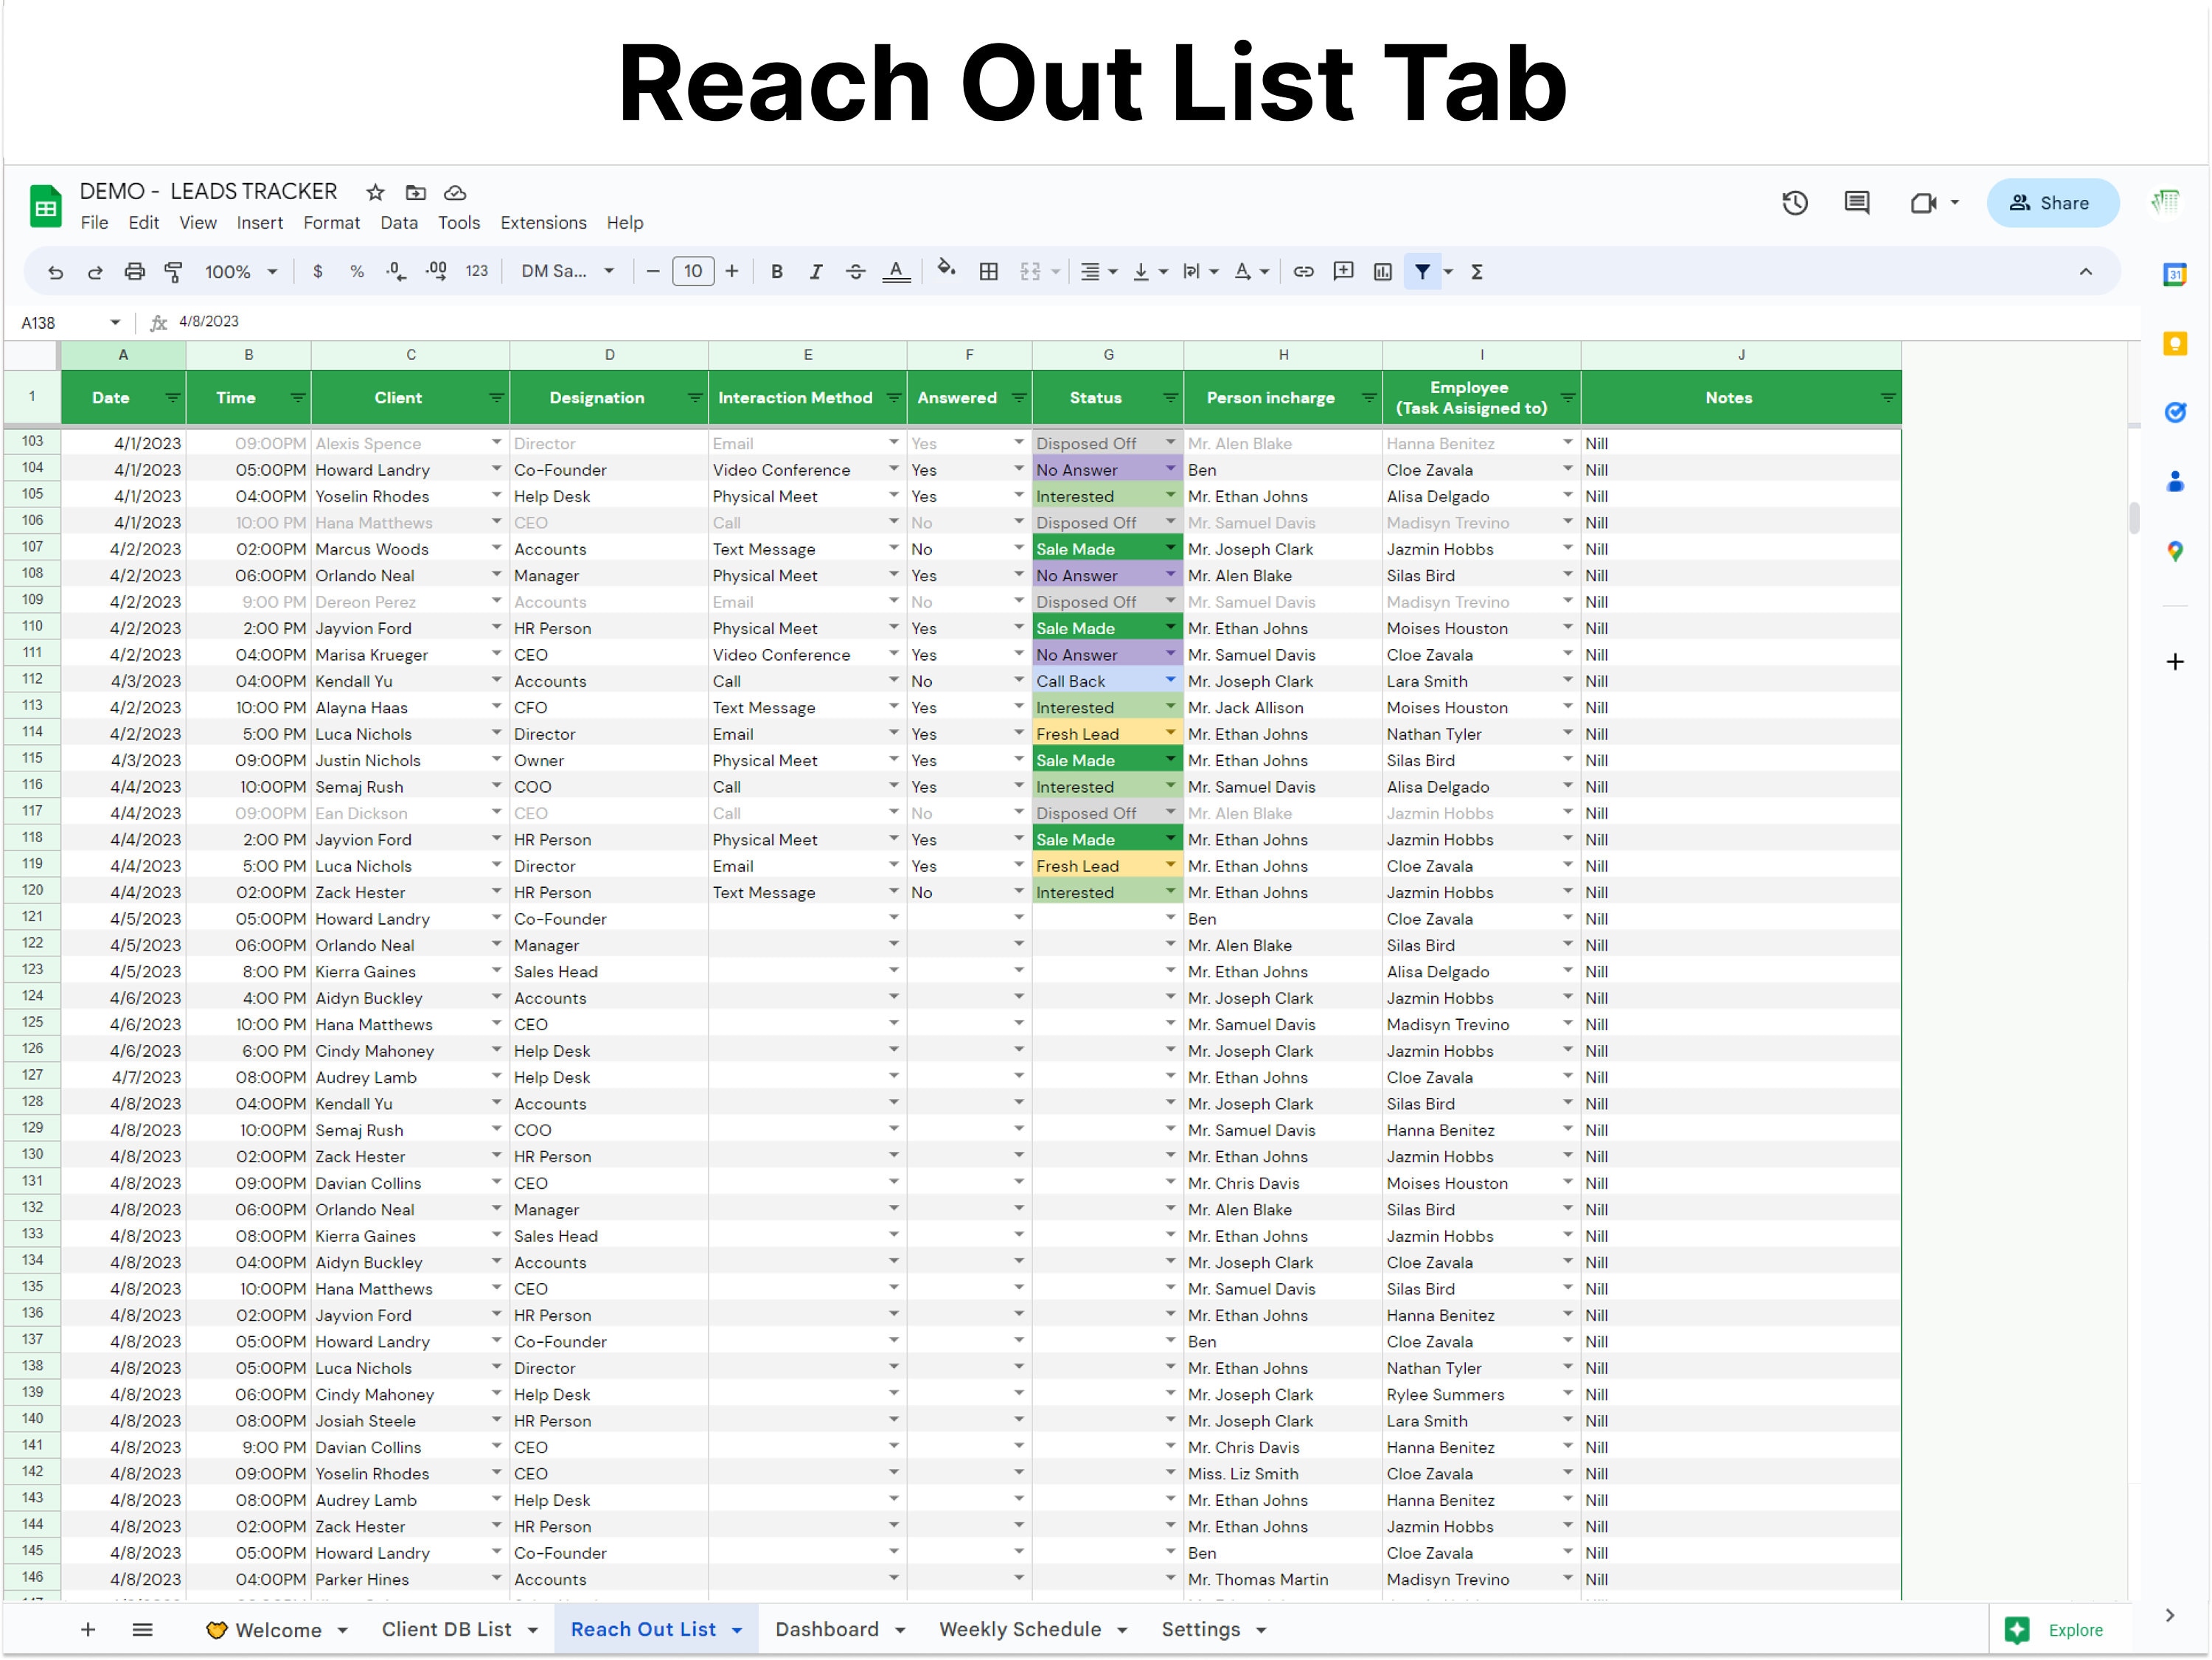Open the functions sigma menu
Viewport: 2212px width, 1660px height.
pyautogui.click(x=1478, y=271)
